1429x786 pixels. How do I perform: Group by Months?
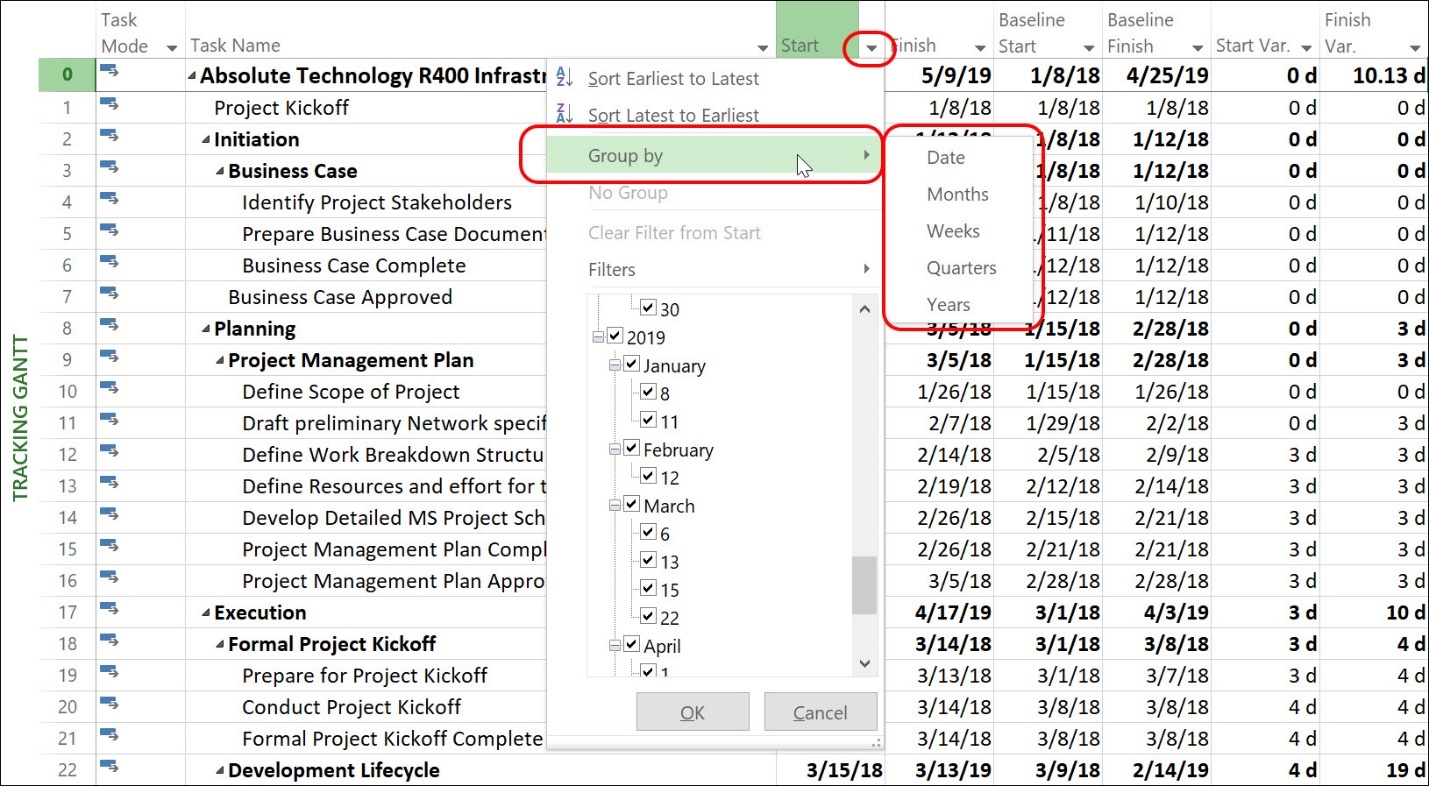pos(957,194)
